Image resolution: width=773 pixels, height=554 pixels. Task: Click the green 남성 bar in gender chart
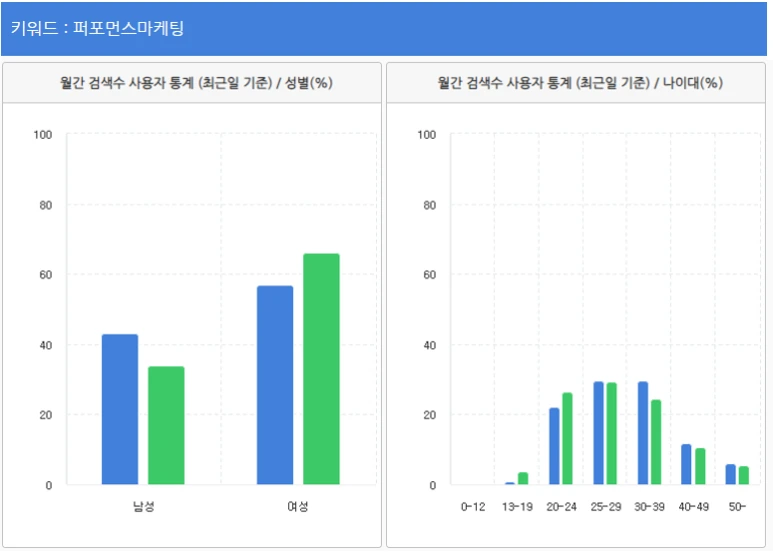[x=166, y=425]
